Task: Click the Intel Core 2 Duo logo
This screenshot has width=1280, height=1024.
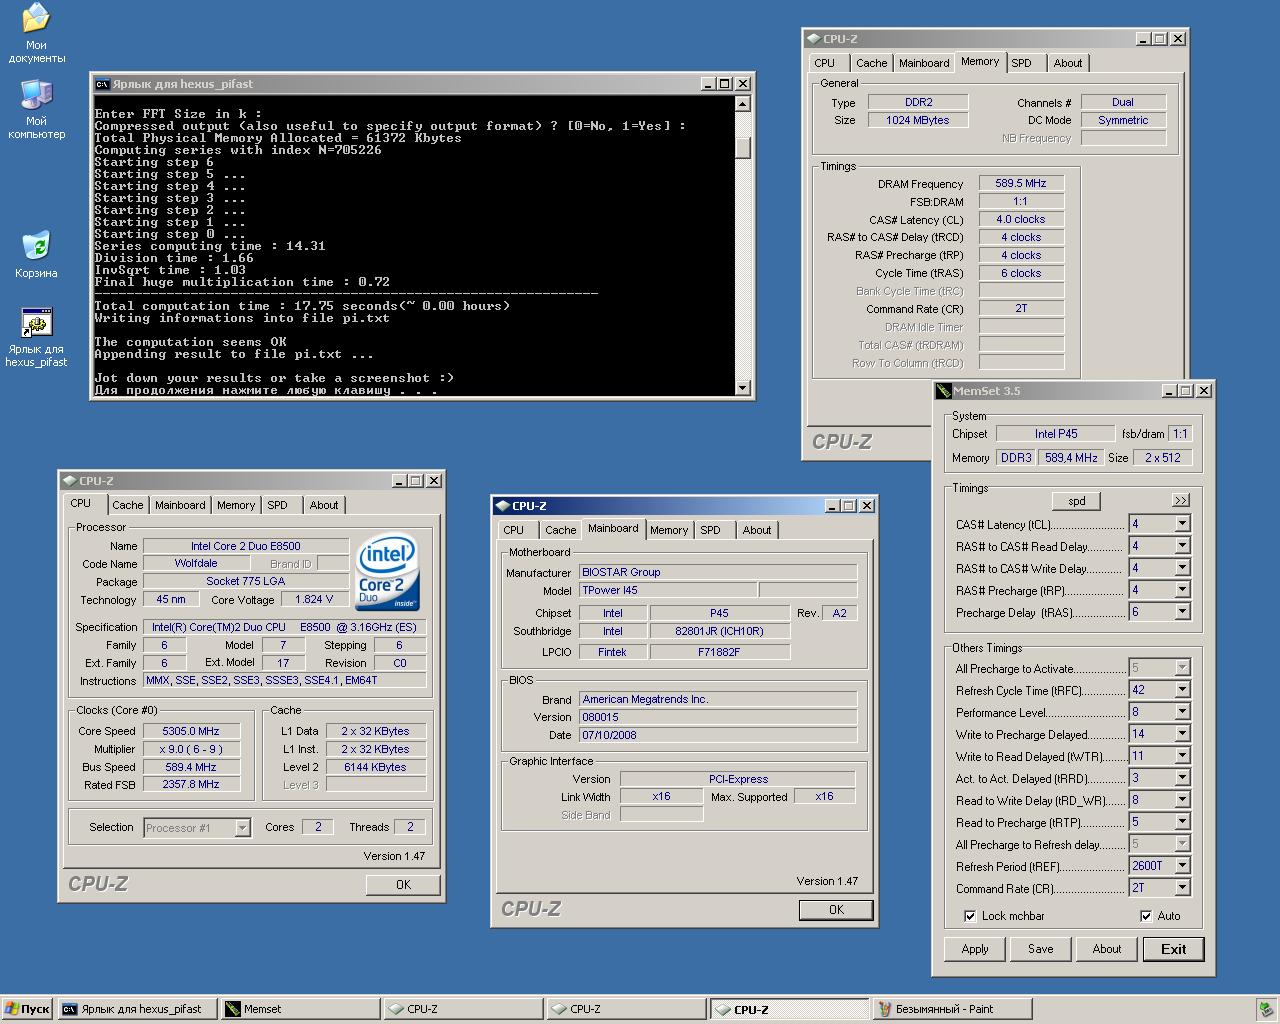Action: 387,573
